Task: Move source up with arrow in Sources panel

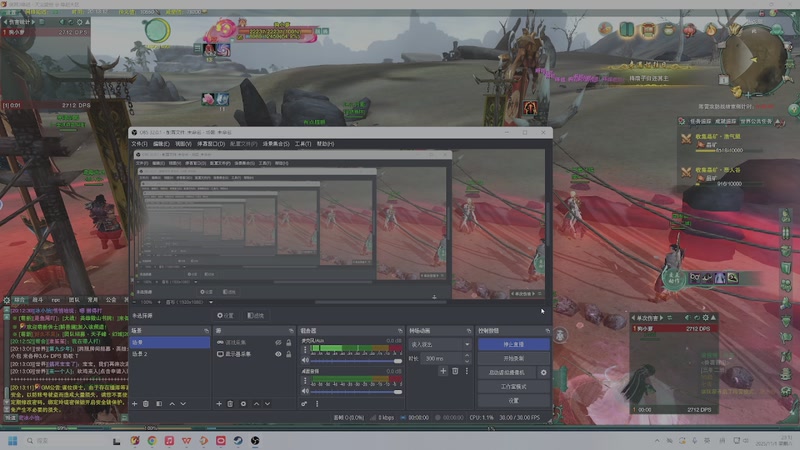Action: tap(256, 404)
